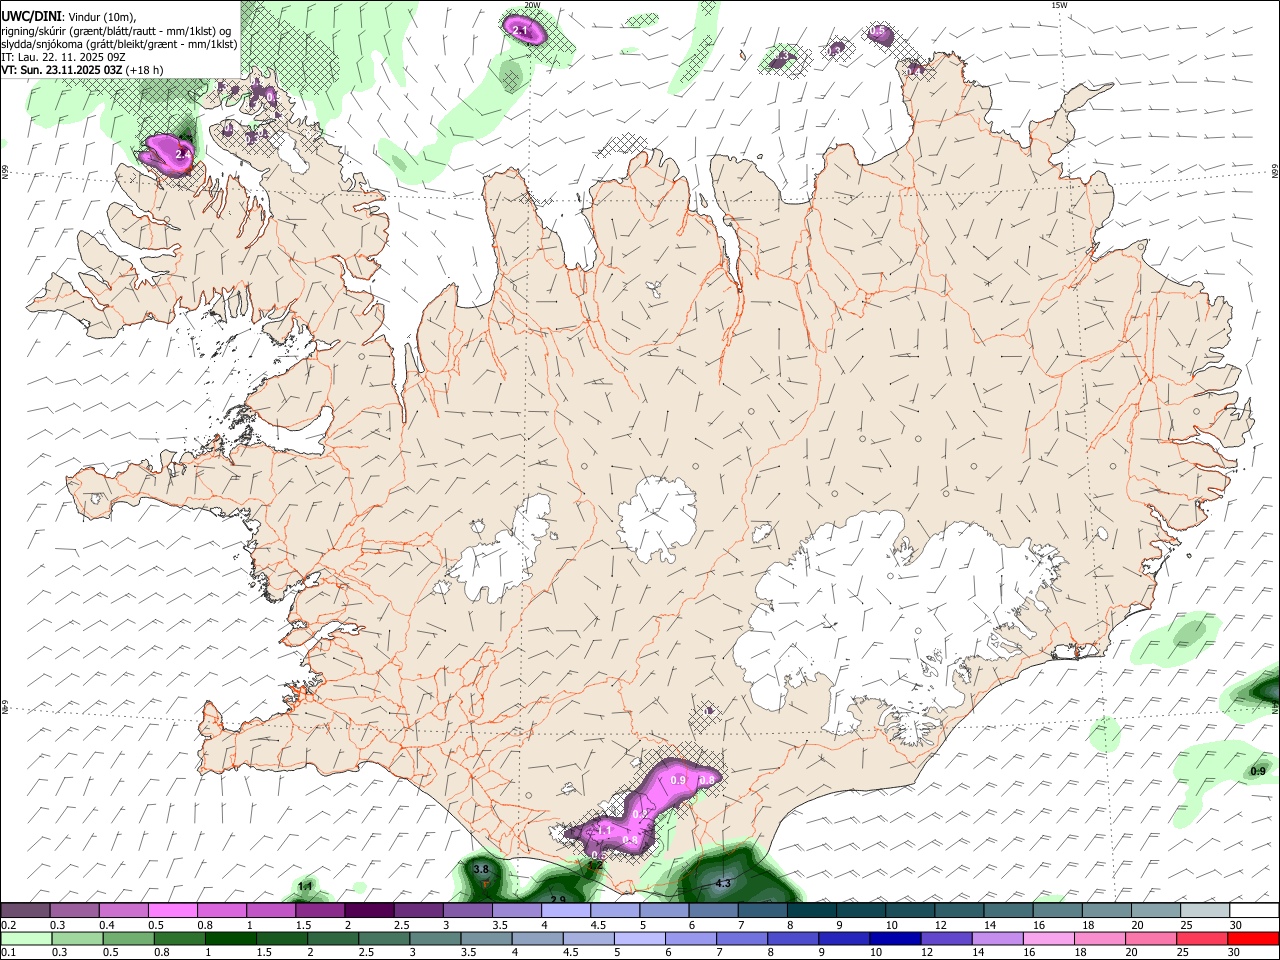Click the 'slydda/snjókoma' legend description line
Image resolution: width=1280 pixels, height=960 pixels.
119,44
